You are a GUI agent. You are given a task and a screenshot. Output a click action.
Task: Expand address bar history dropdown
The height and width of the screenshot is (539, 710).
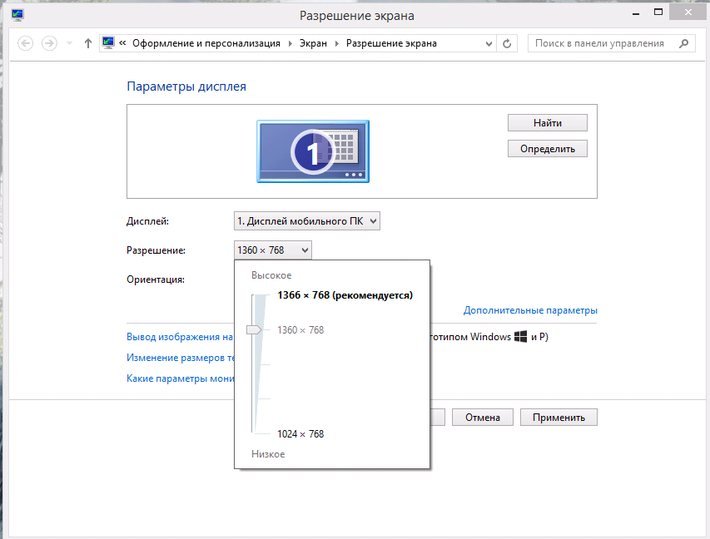click(x=489, y=43)
